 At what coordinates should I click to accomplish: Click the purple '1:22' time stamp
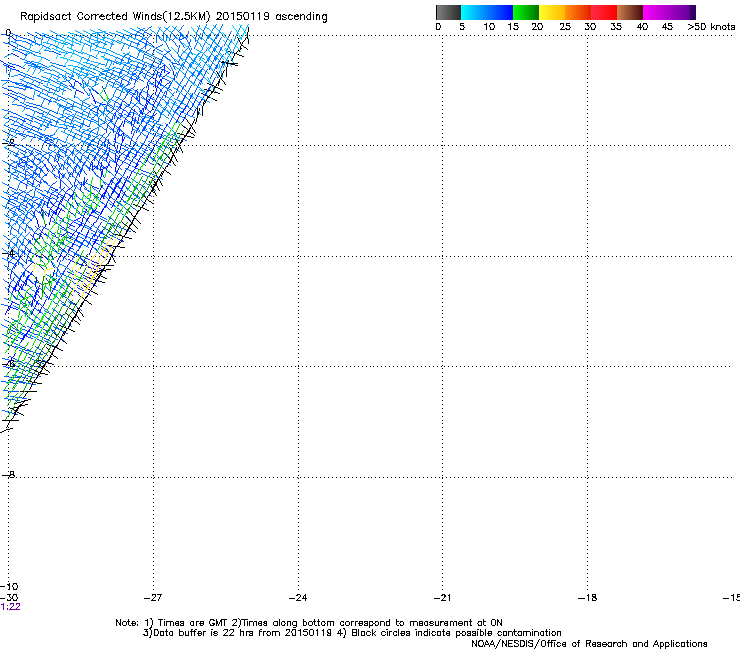10,607
